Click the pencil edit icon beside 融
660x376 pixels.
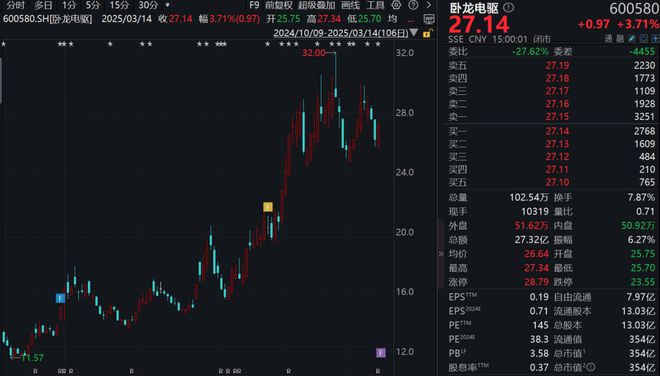[x=632, y=39]
